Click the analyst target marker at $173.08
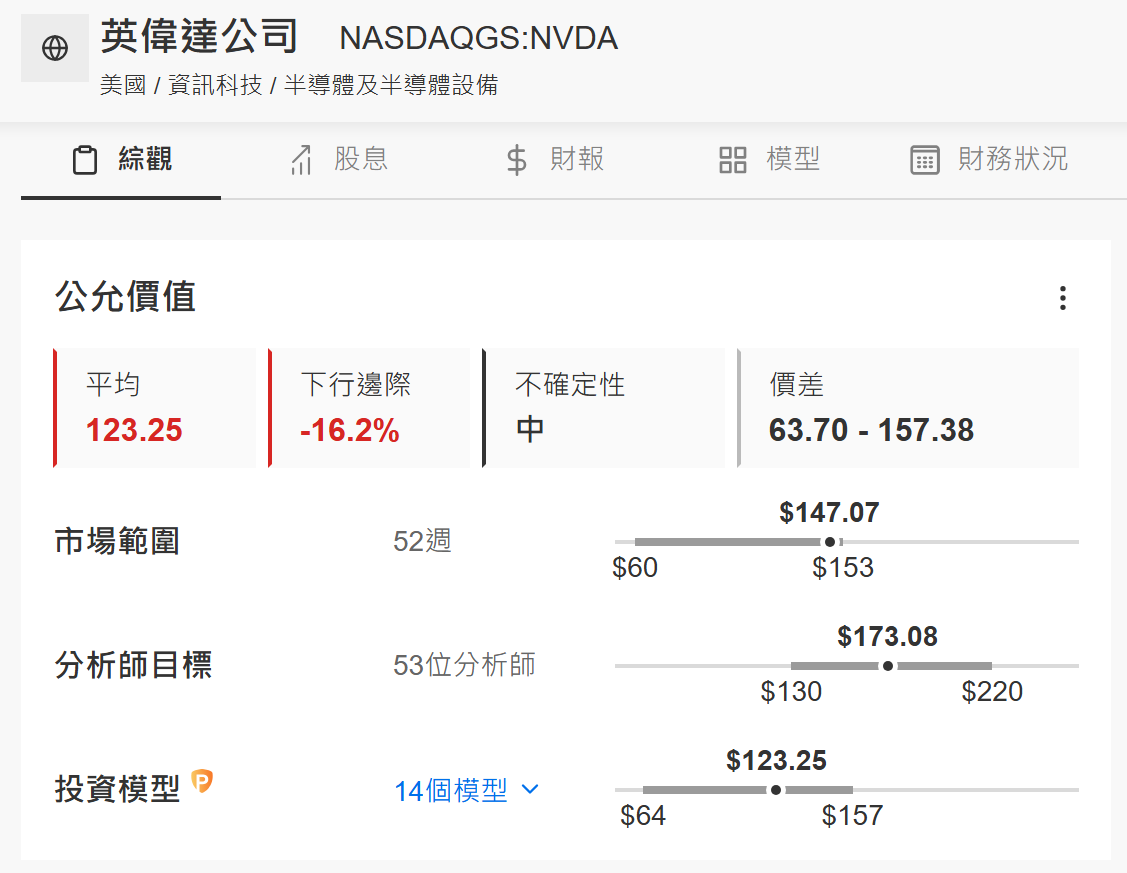Image resolution: width=1127 pixels, height=873 pixels. (x=888, y=666)
